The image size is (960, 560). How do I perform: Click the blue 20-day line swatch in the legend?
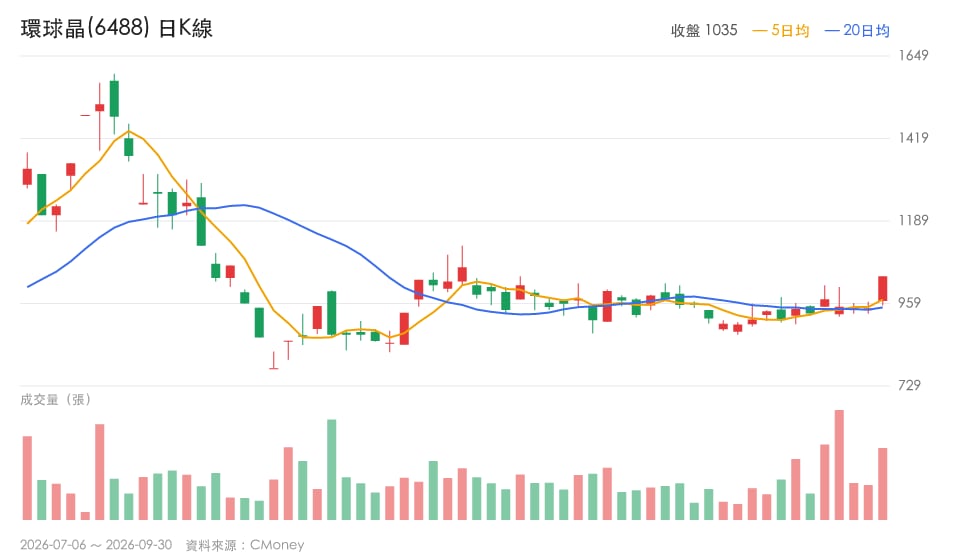point(832,31)
